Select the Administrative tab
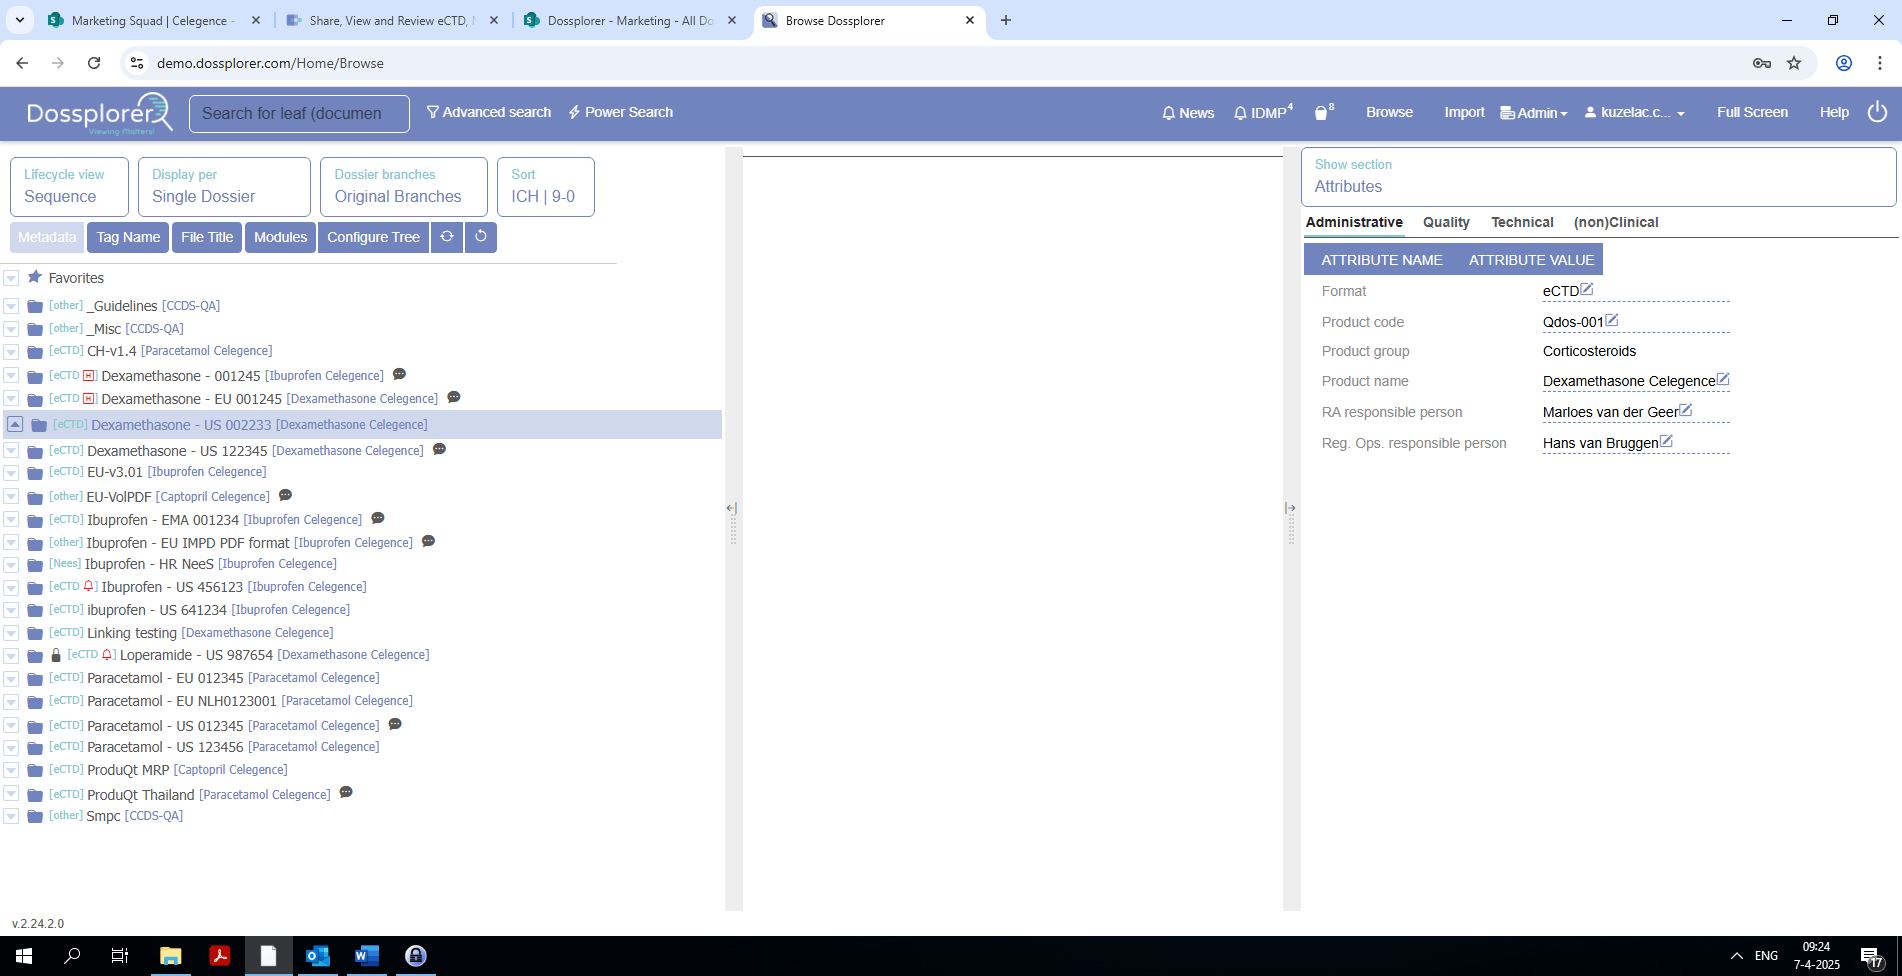The height and width of the screenshot is (976, 1902). pos(1354,222)
